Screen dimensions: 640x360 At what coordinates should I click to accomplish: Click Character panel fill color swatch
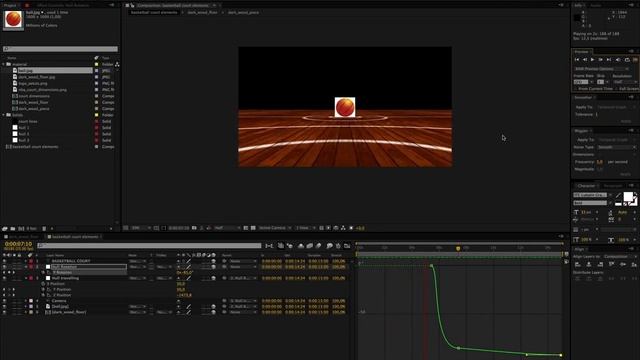tap(628, 196)
